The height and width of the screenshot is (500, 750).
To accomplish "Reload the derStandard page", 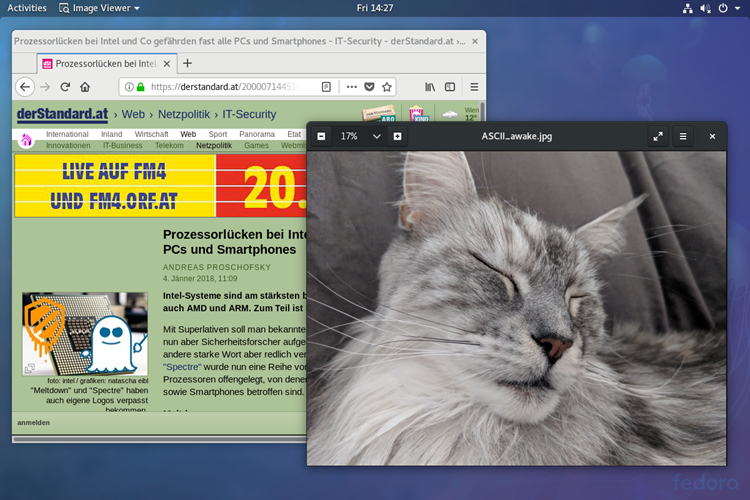I will point(65,87).
